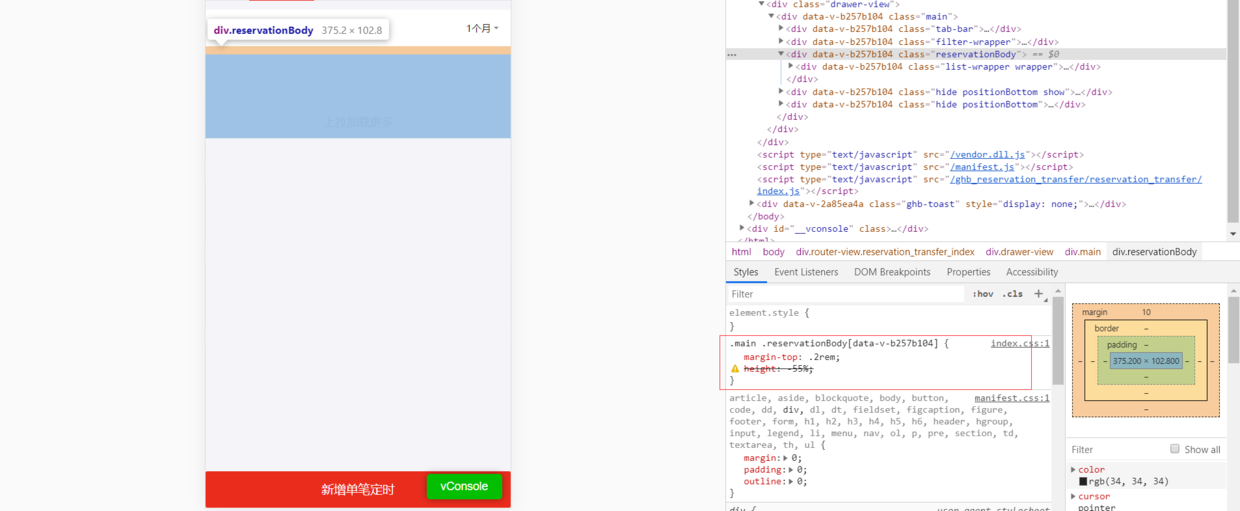The image size is (1240, 511).
Task: Expand the outline shorthand property arrow
Action: coord(791,482)
